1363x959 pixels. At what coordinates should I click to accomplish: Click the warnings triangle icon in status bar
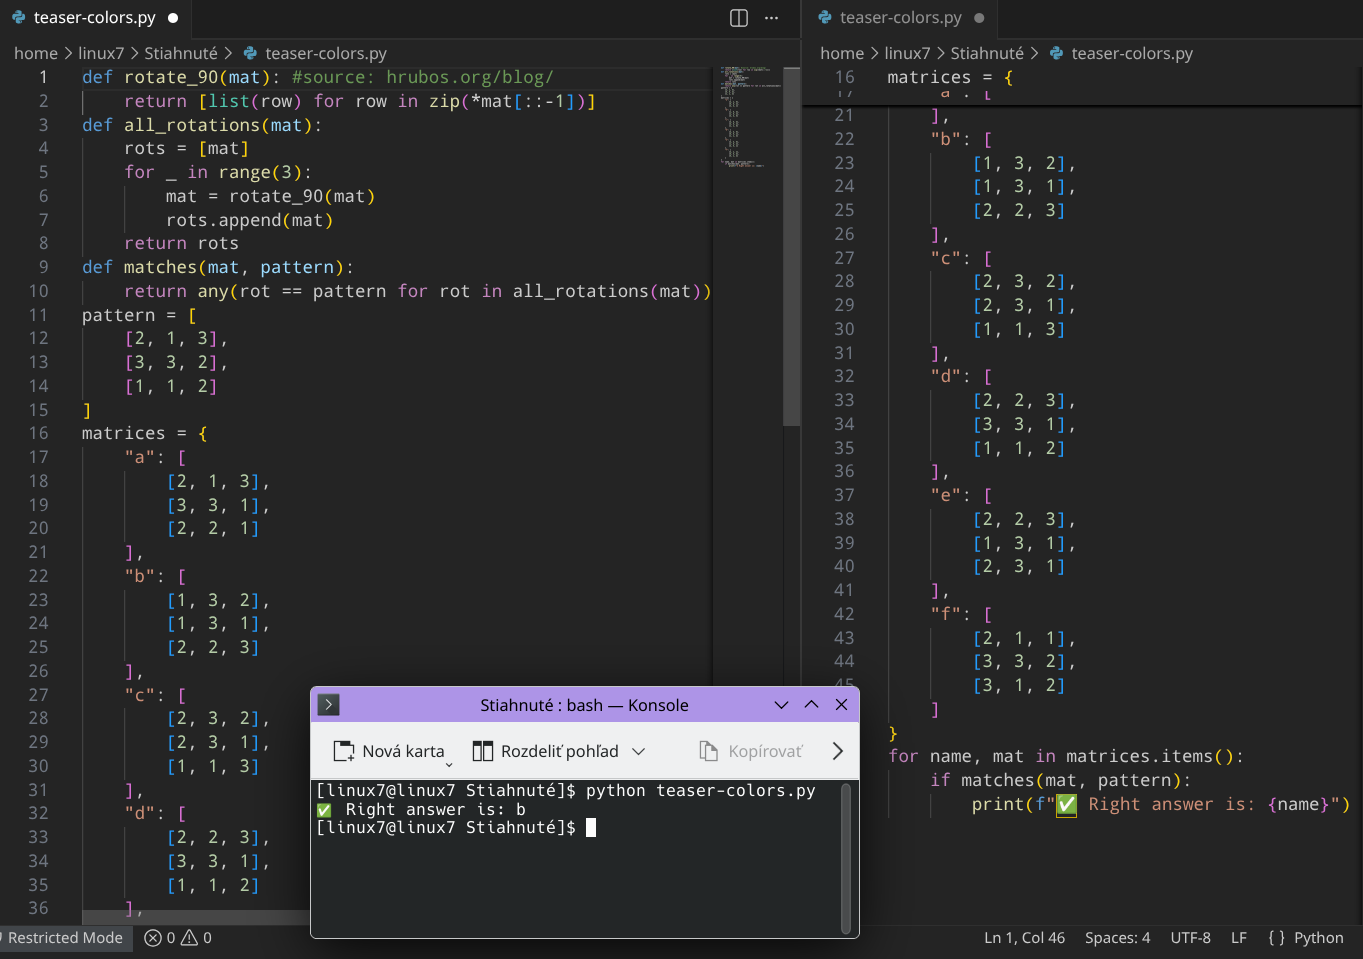(189, 938)
